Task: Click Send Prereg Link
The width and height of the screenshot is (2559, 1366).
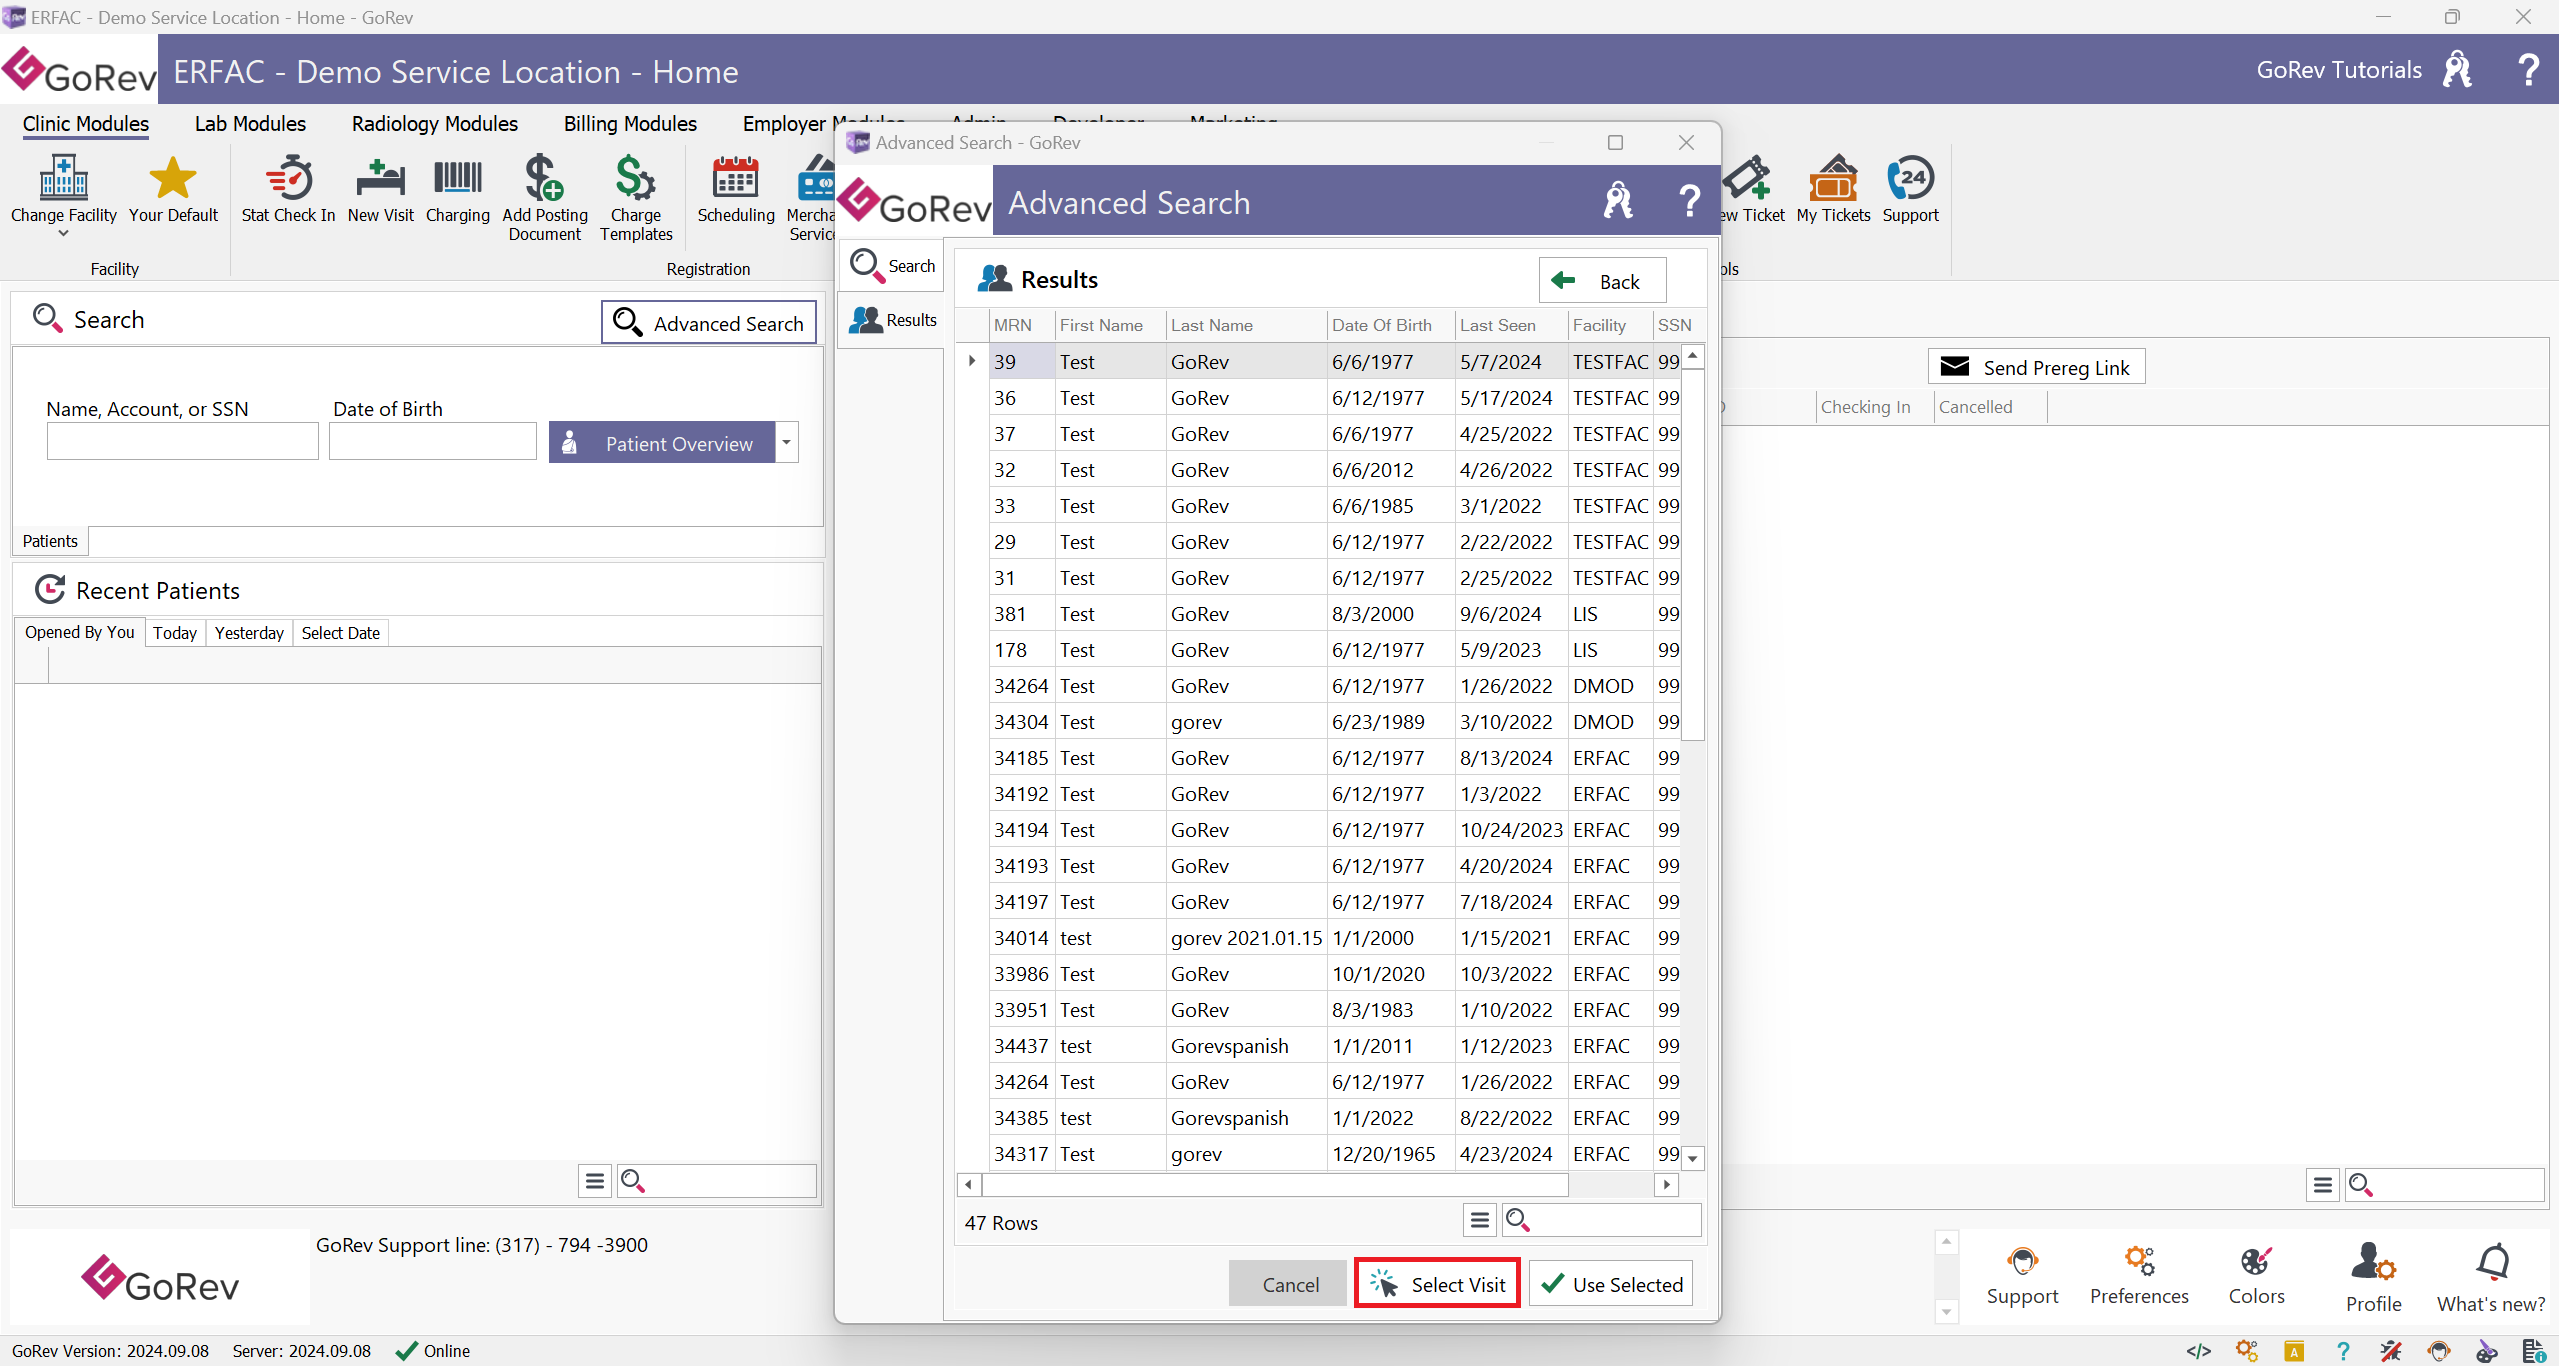Action: 2036,367
